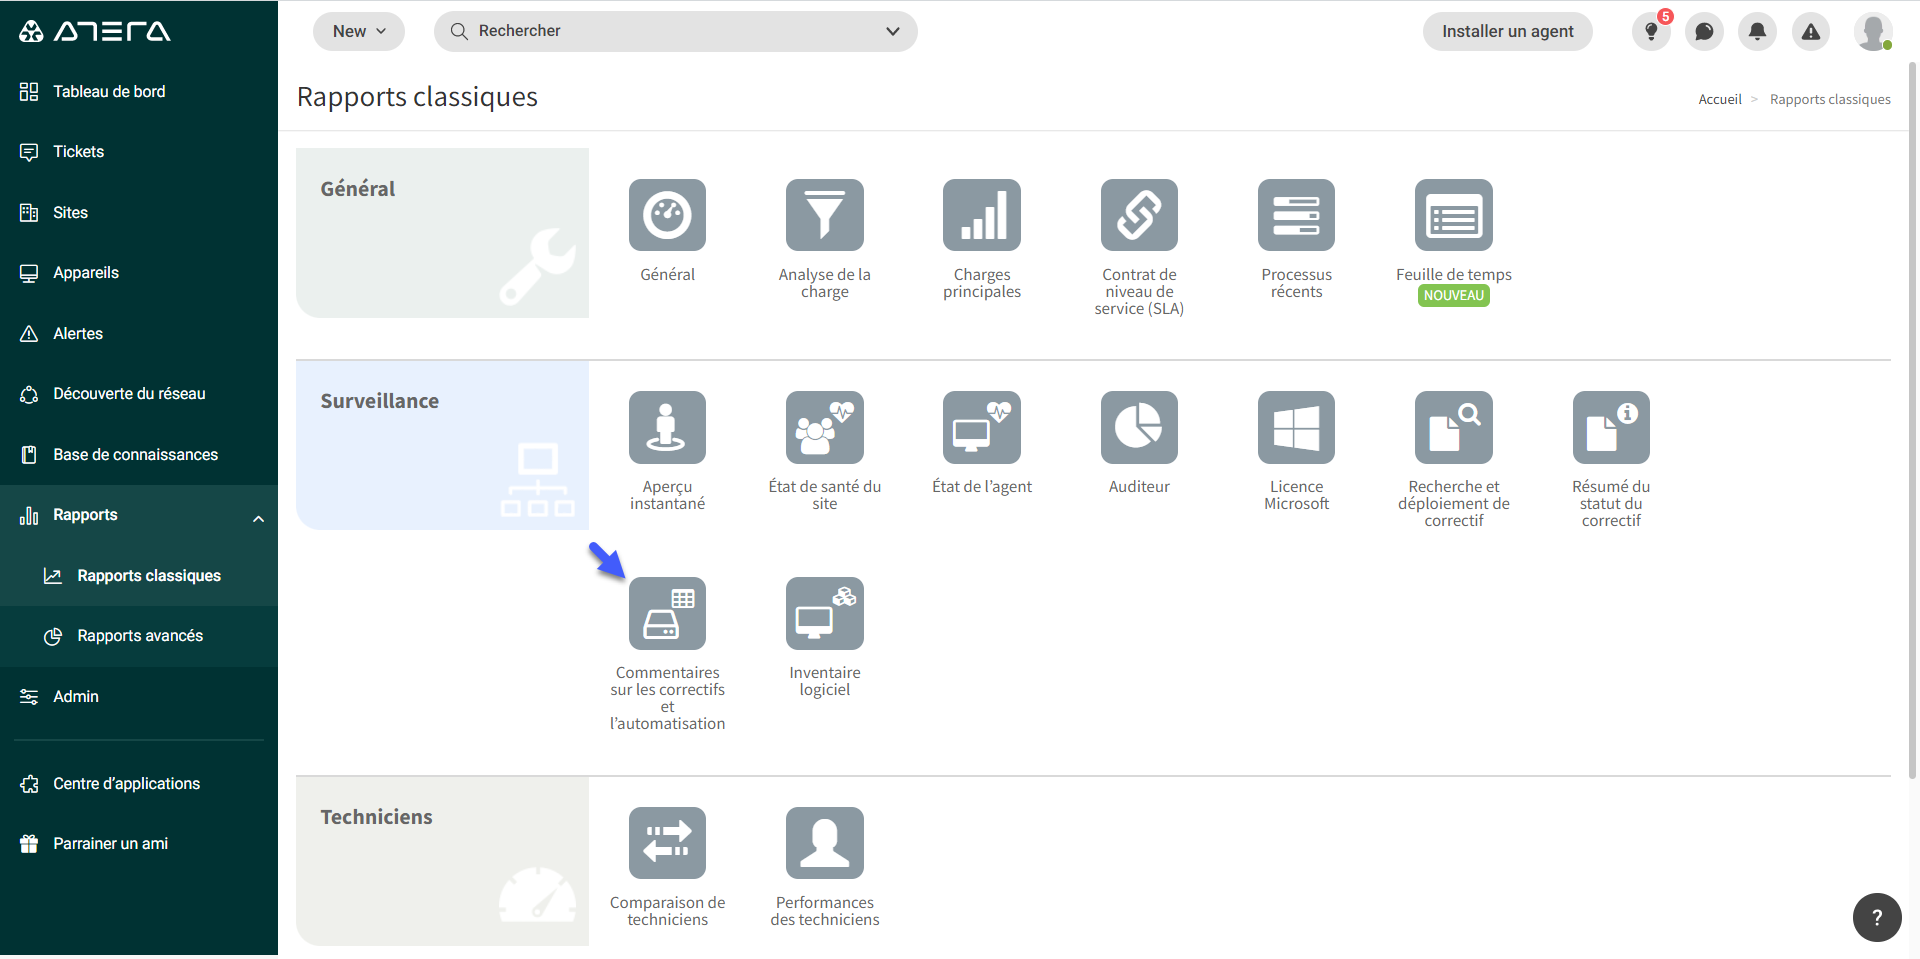1920x959 pixels.
Task: Open the Auditeur report
Action: [x=1139, y=427]
